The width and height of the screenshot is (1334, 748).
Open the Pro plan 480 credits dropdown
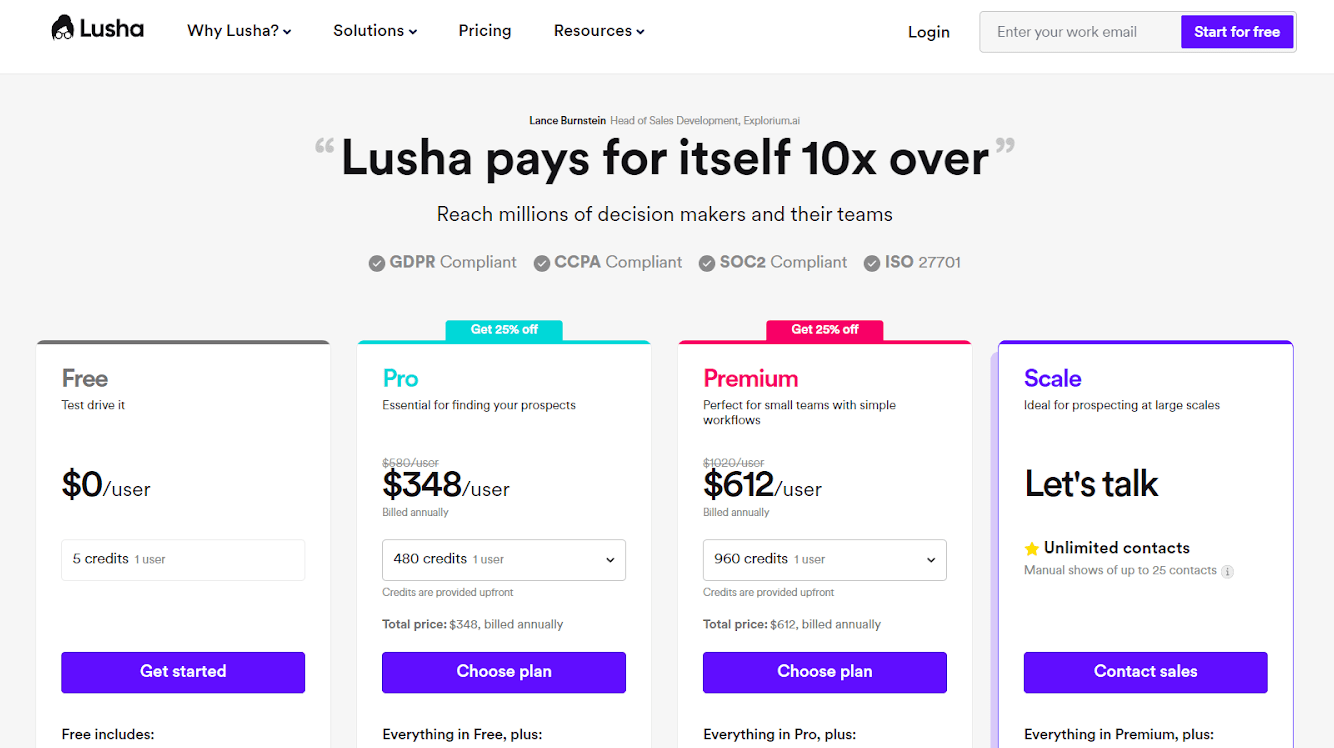504,560
